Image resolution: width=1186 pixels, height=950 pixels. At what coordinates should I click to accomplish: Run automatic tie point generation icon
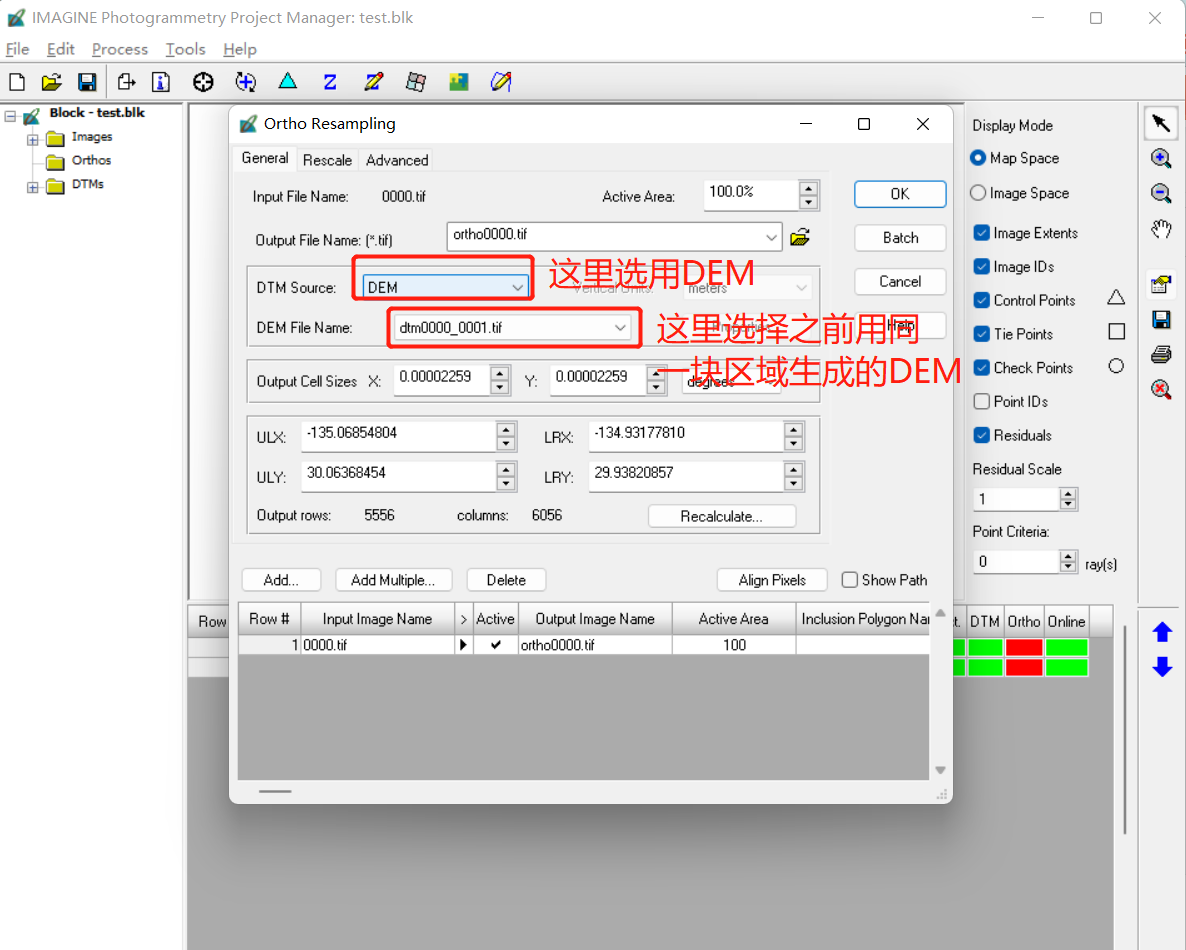(245, 82)
